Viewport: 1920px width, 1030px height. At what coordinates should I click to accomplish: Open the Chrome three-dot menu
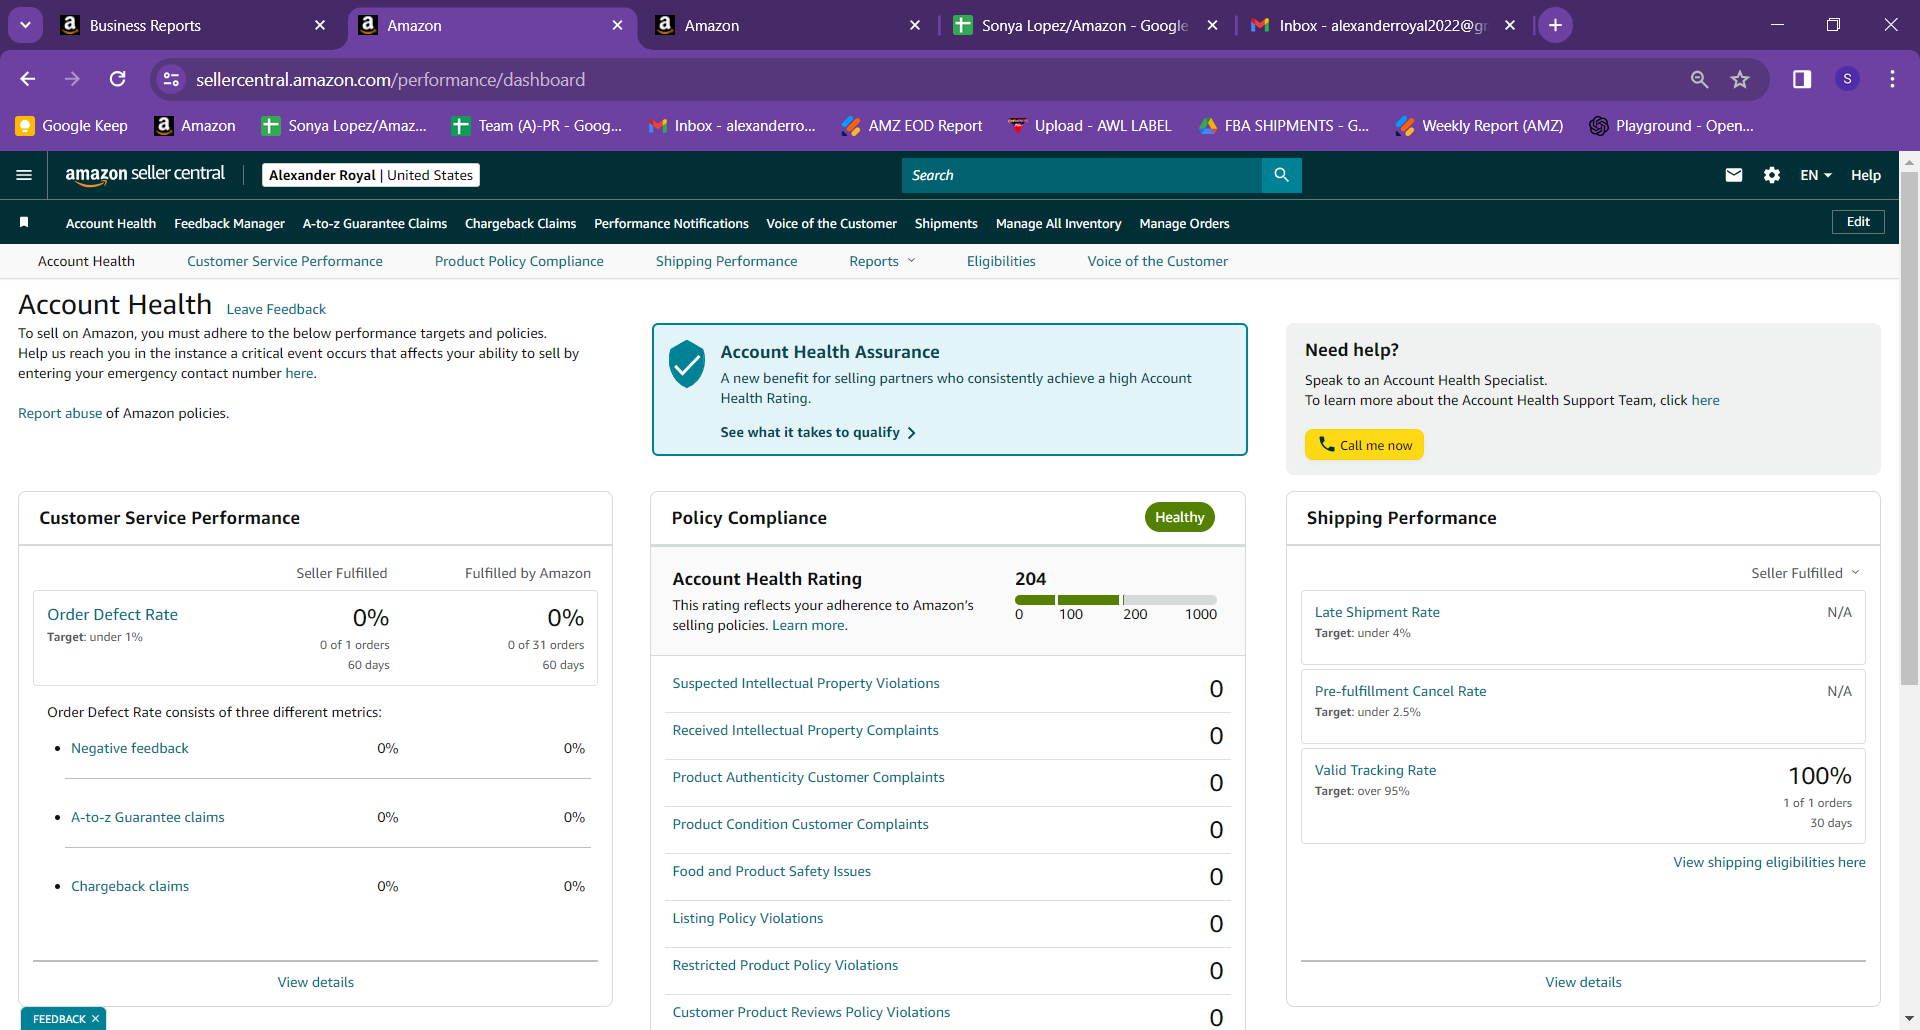[1892, 79]
